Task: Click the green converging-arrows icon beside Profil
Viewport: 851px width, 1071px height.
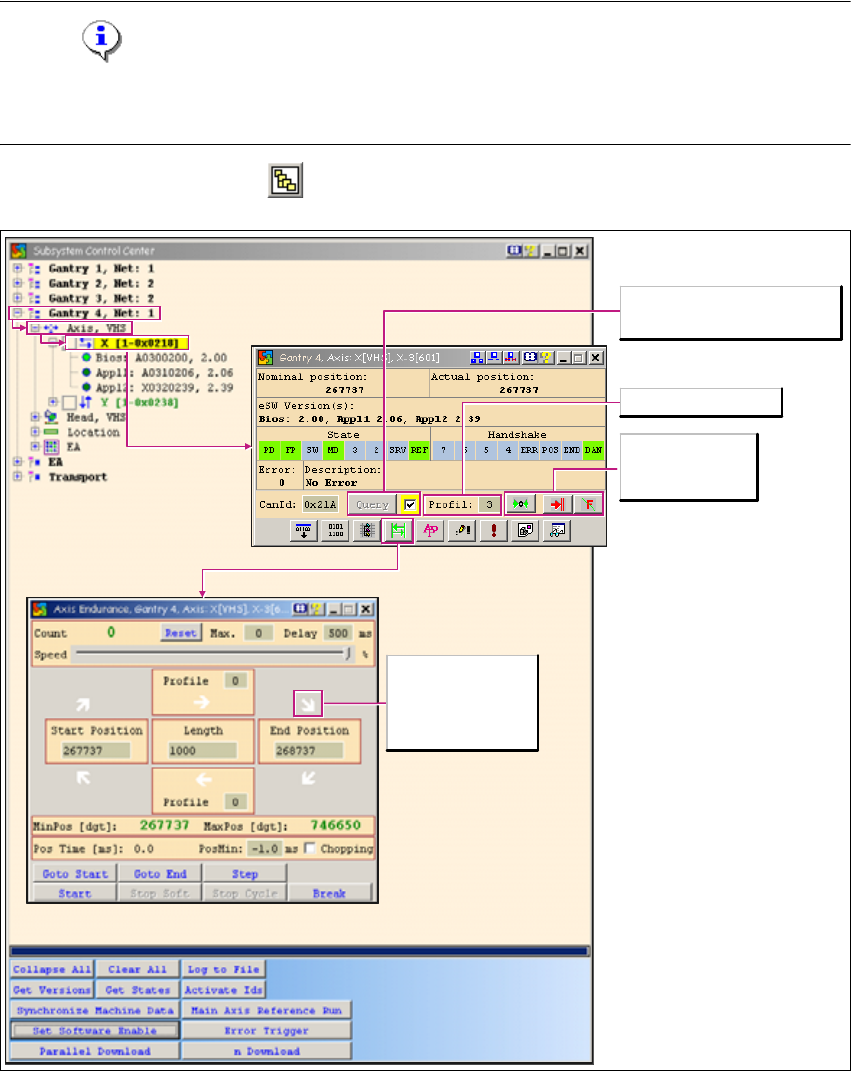Action: coord(520,504)
